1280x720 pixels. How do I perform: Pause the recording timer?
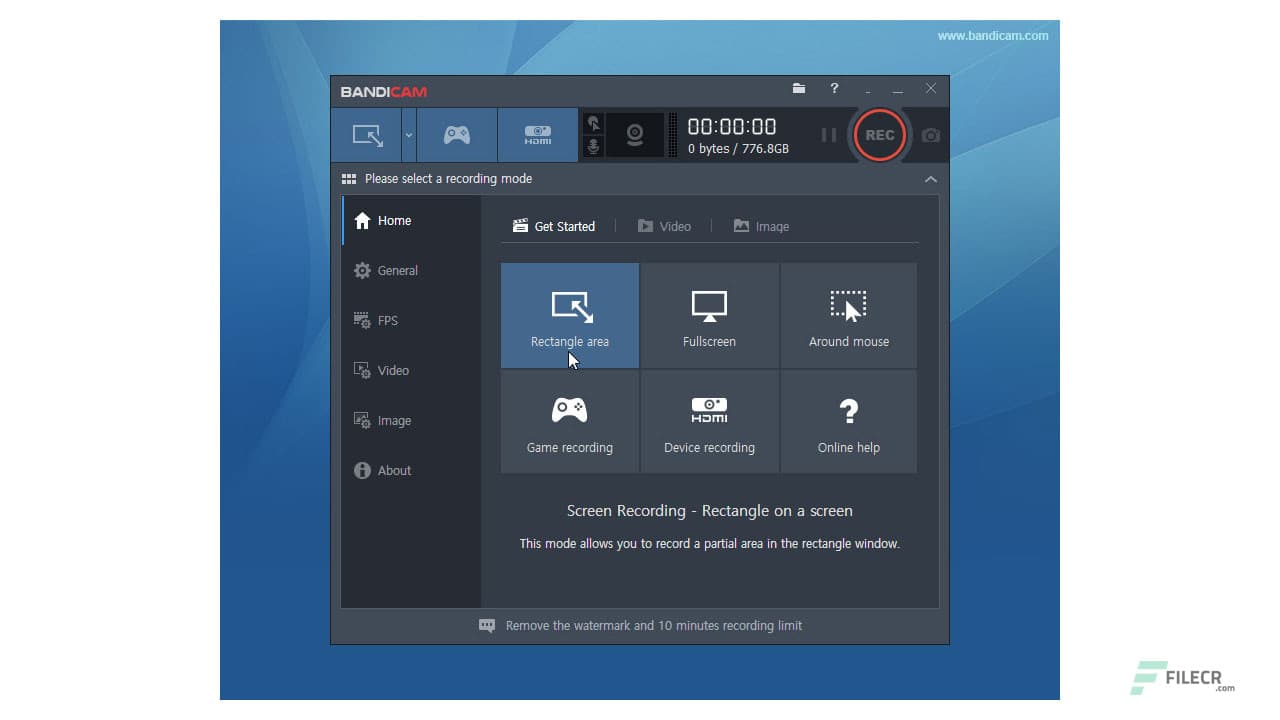(828, 135)
